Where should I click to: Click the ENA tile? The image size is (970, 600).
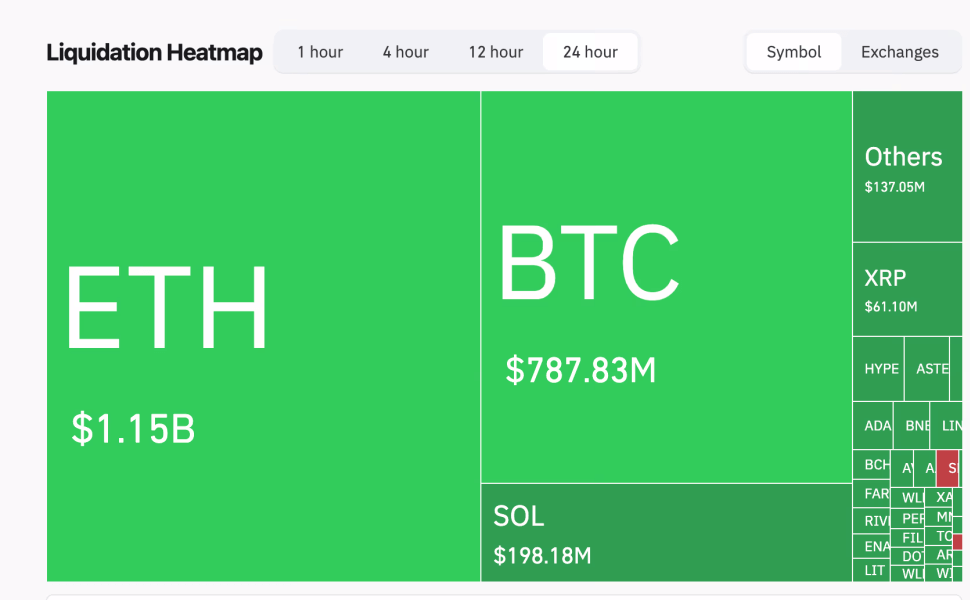[x=872, y=547]
